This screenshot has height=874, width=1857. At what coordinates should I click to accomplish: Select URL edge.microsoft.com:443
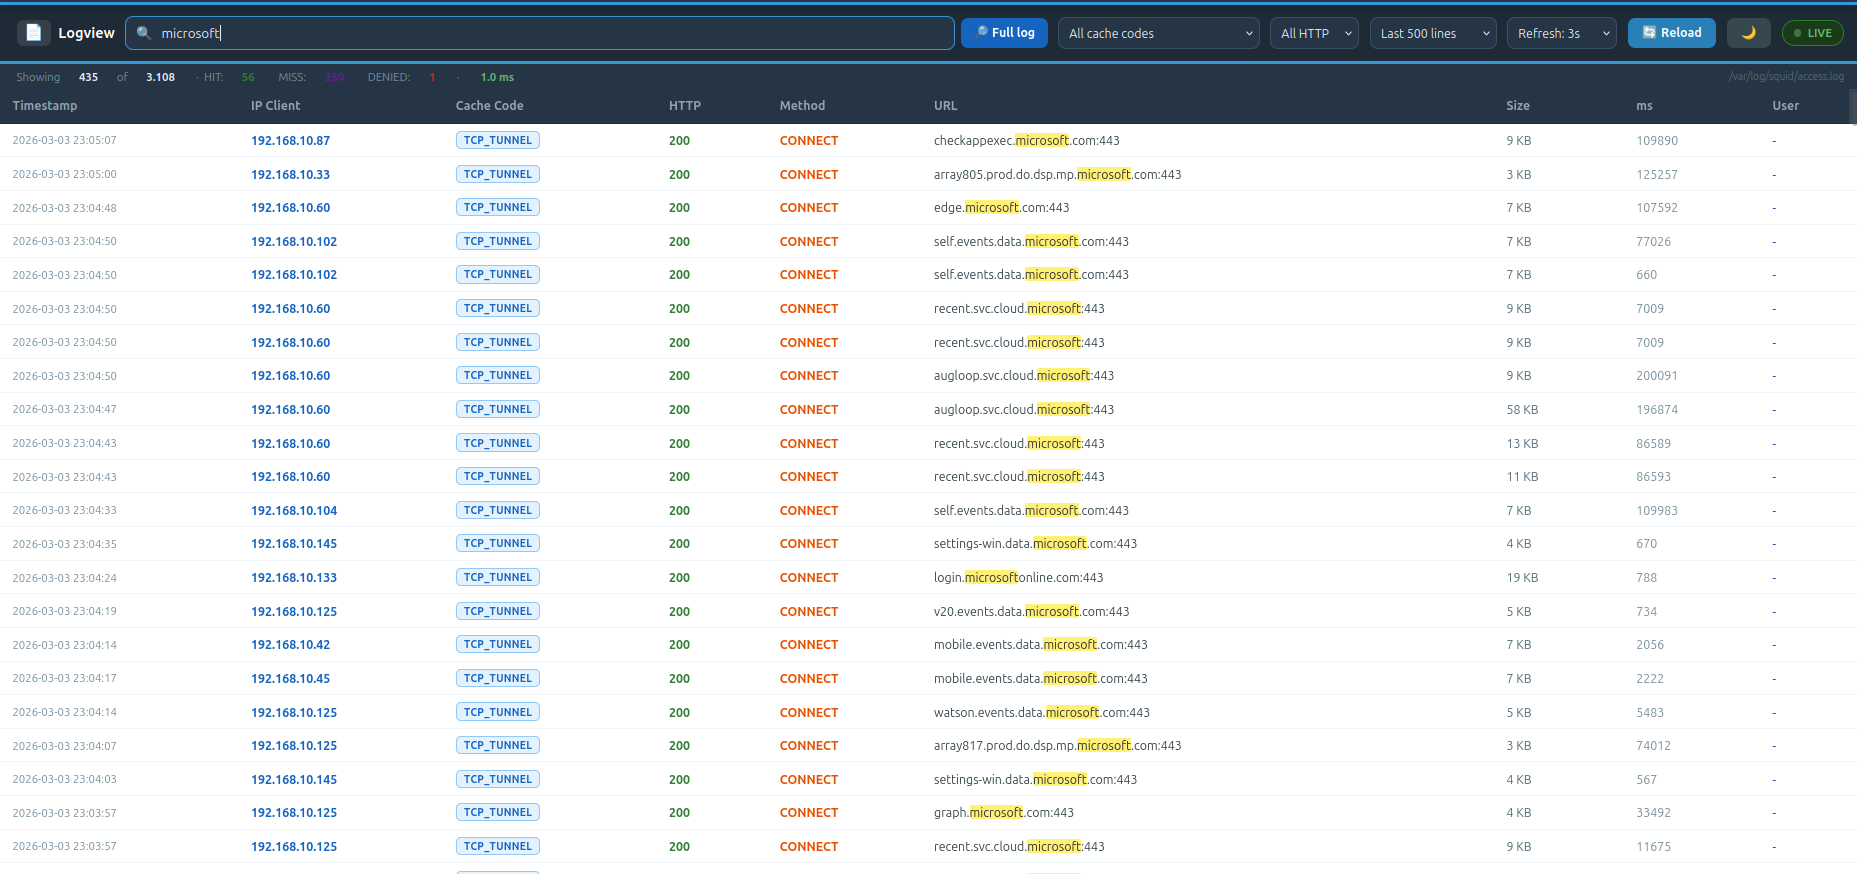(x=1001, y=208)
